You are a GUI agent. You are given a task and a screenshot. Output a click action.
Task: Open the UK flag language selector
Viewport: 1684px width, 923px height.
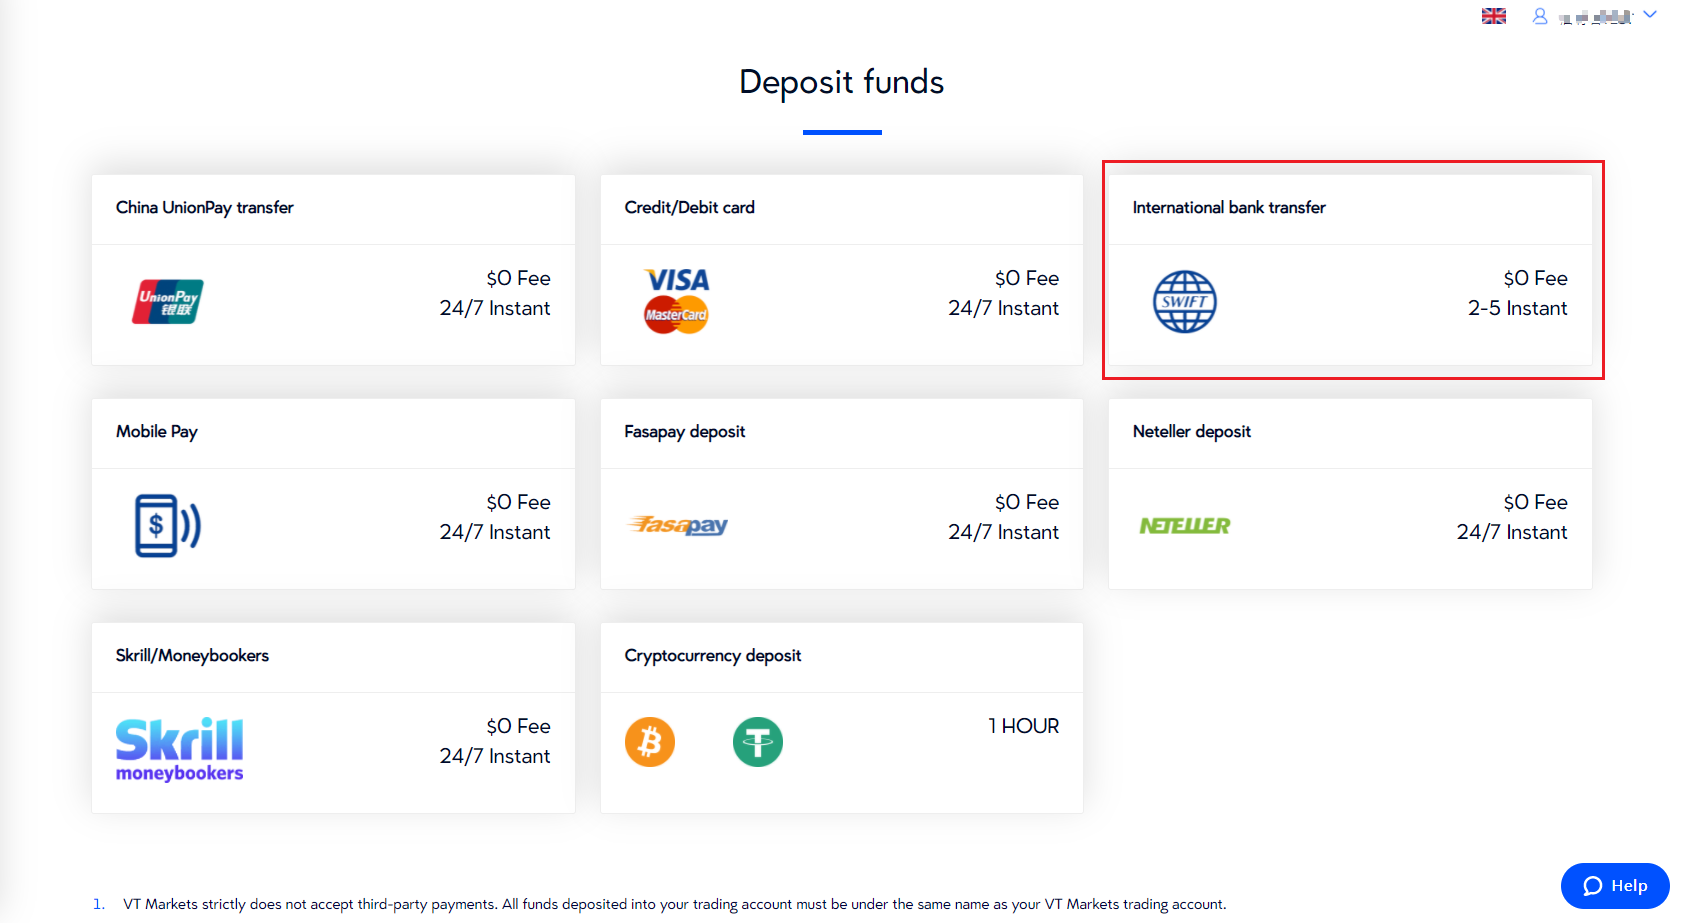[1494, 16]
